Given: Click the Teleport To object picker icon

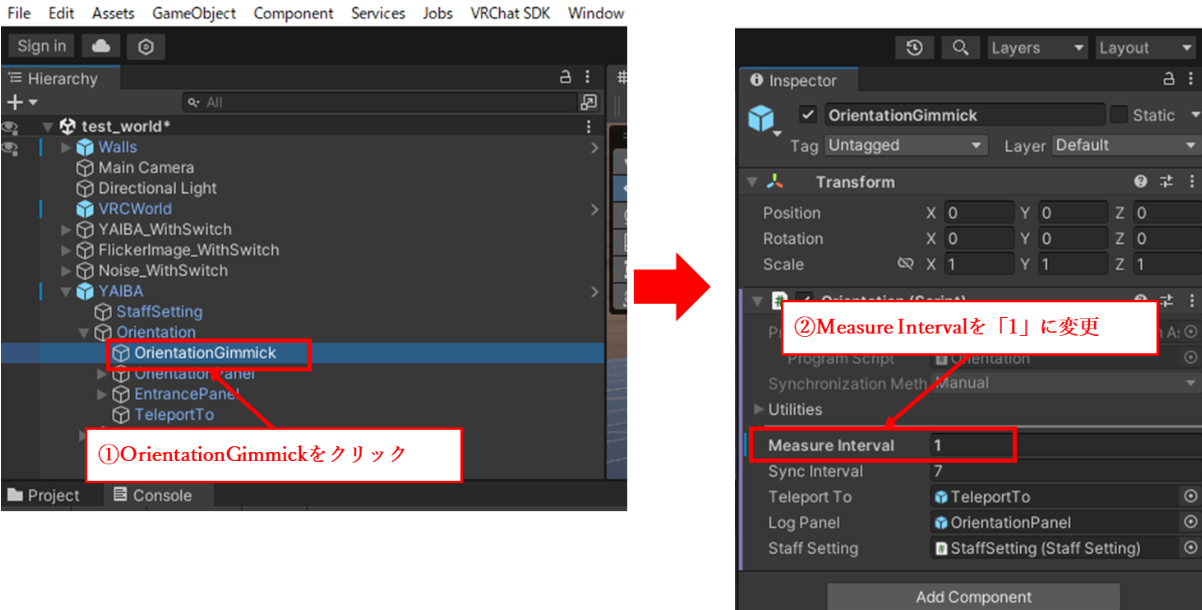Looking at the screenshot, I should coord(1190,497).
